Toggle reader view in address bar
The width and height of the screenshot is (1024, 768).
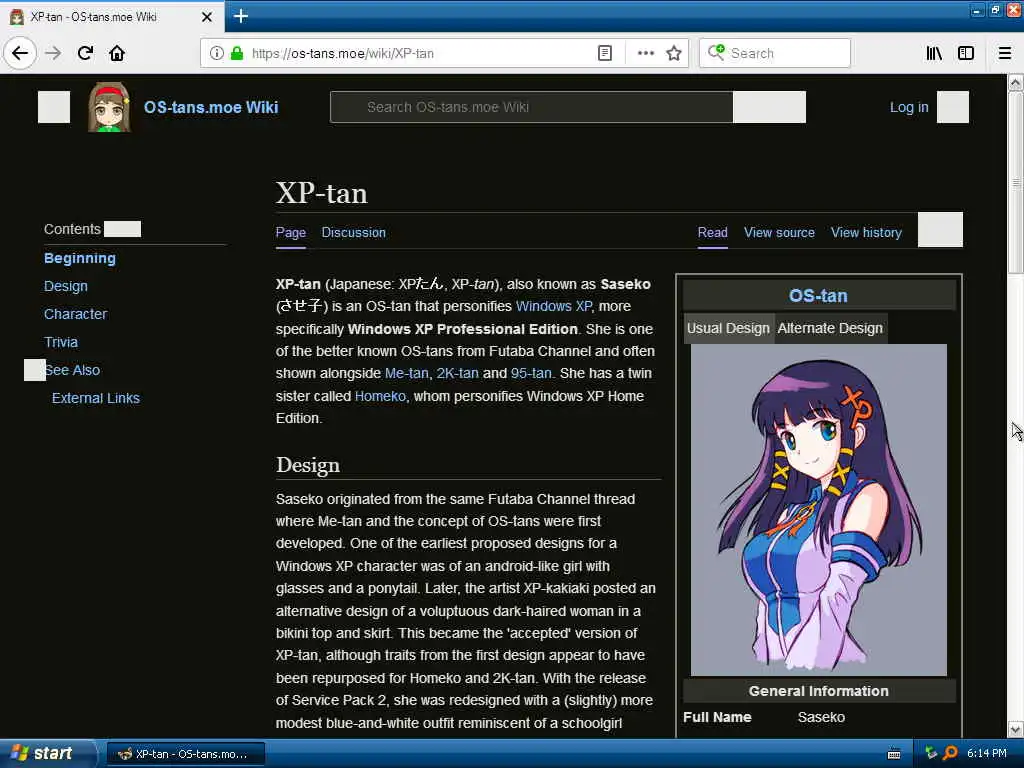coord(605,53)
